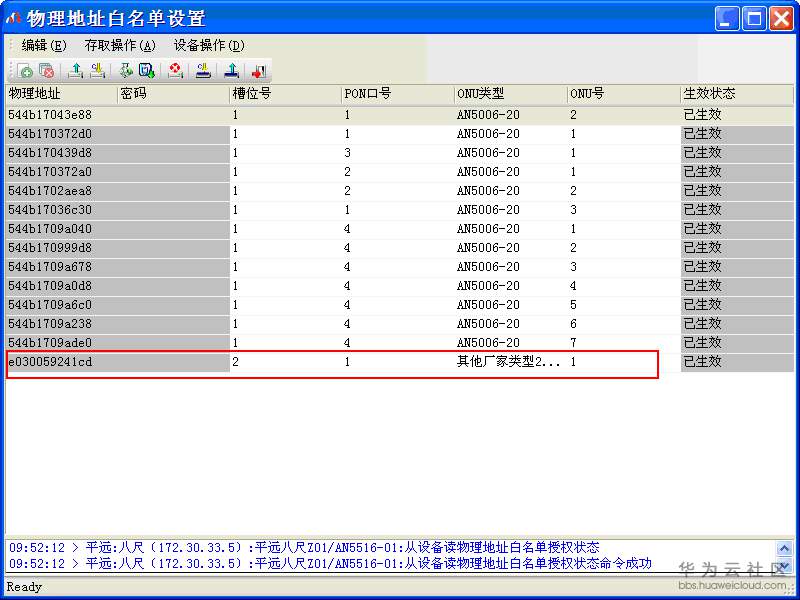Click the import from file toolbar icon
800x600 pixels.
tap(126, 70)
